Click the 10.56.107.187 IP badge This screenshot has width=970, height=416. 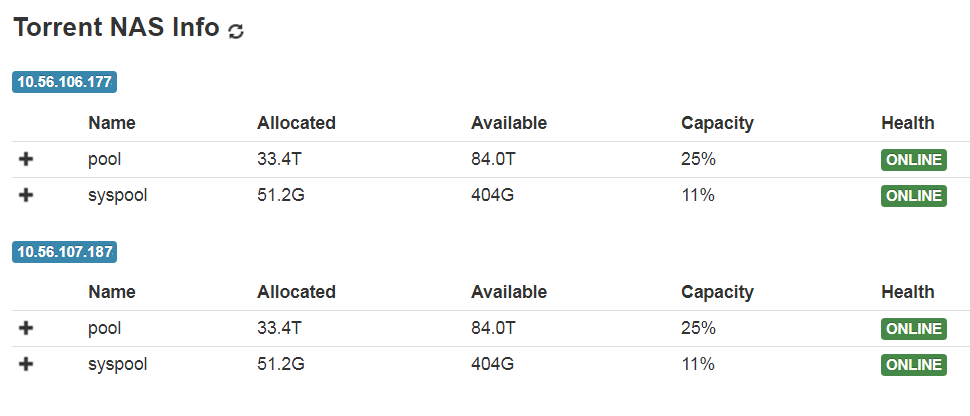[65, 252]
